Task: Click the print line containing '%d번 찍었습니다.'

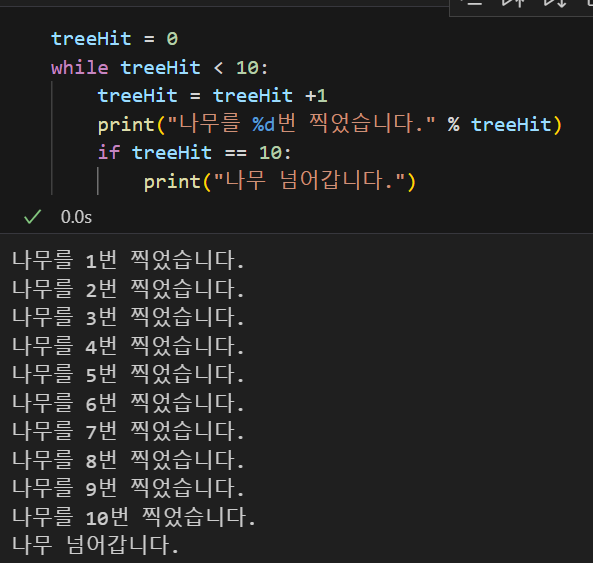Action: pyautogui.click(x=330, y=124)
